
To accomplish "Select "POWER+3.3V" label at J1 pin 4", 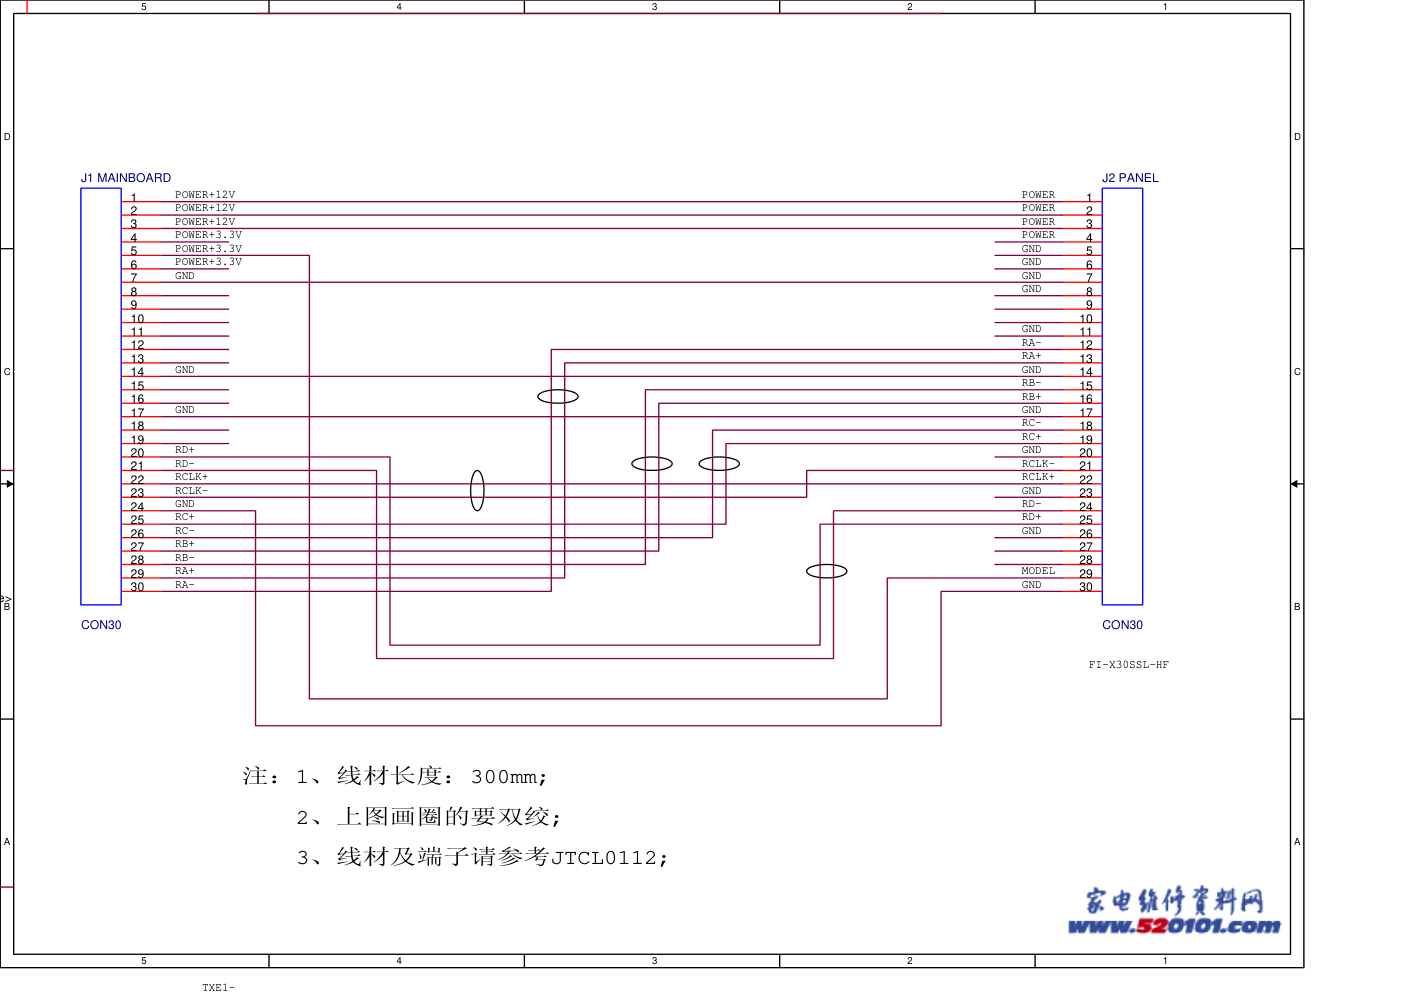I will pos(208,235).
